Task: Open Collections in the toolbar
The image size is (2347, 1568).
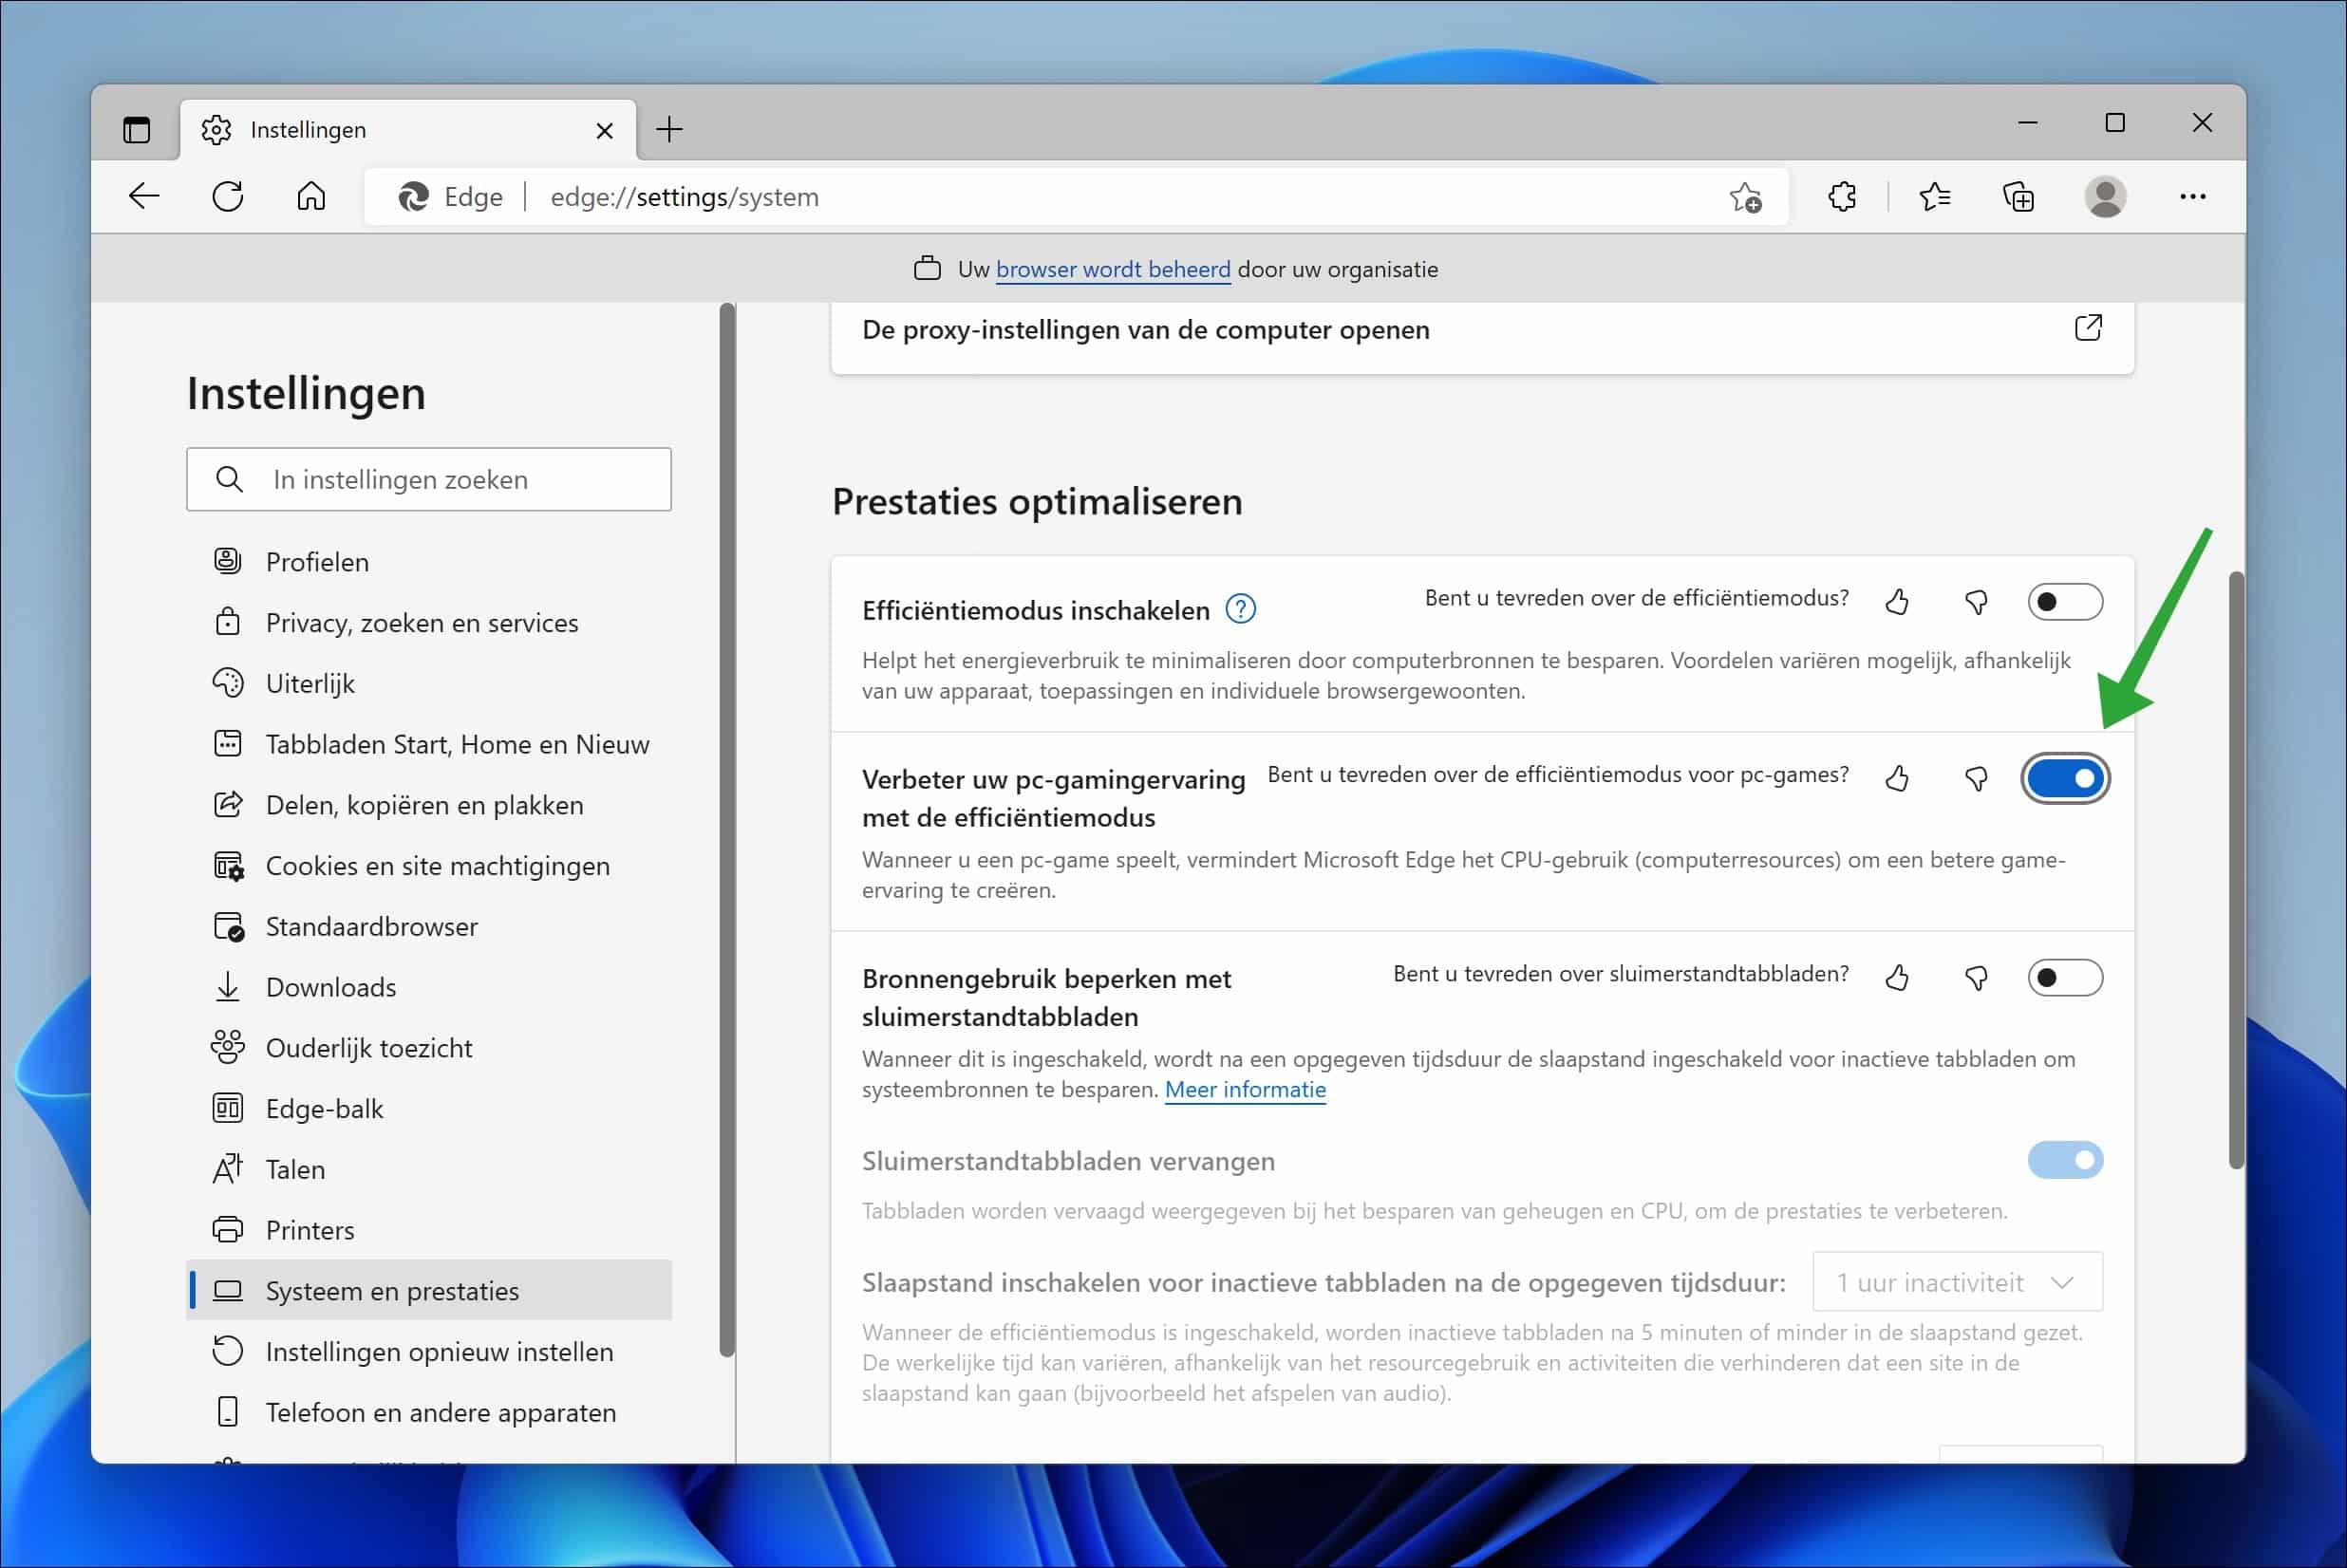Action: pos(2018,196)
